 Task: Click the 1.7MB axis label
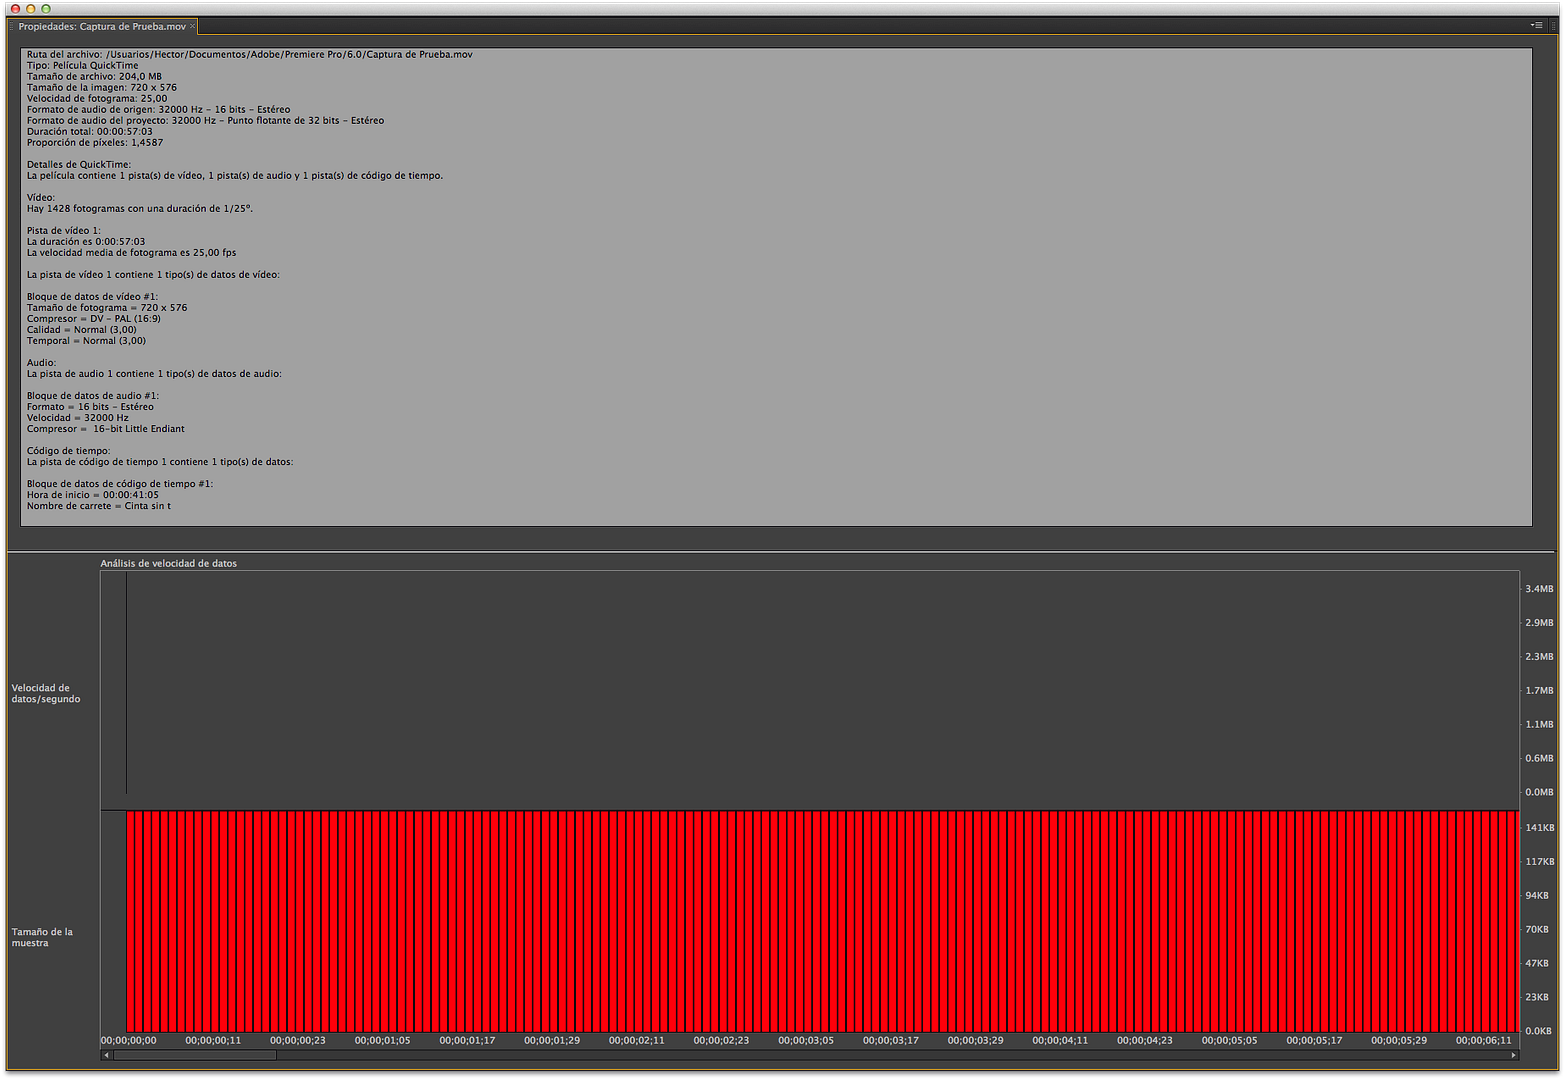[x=1539, y=691]
